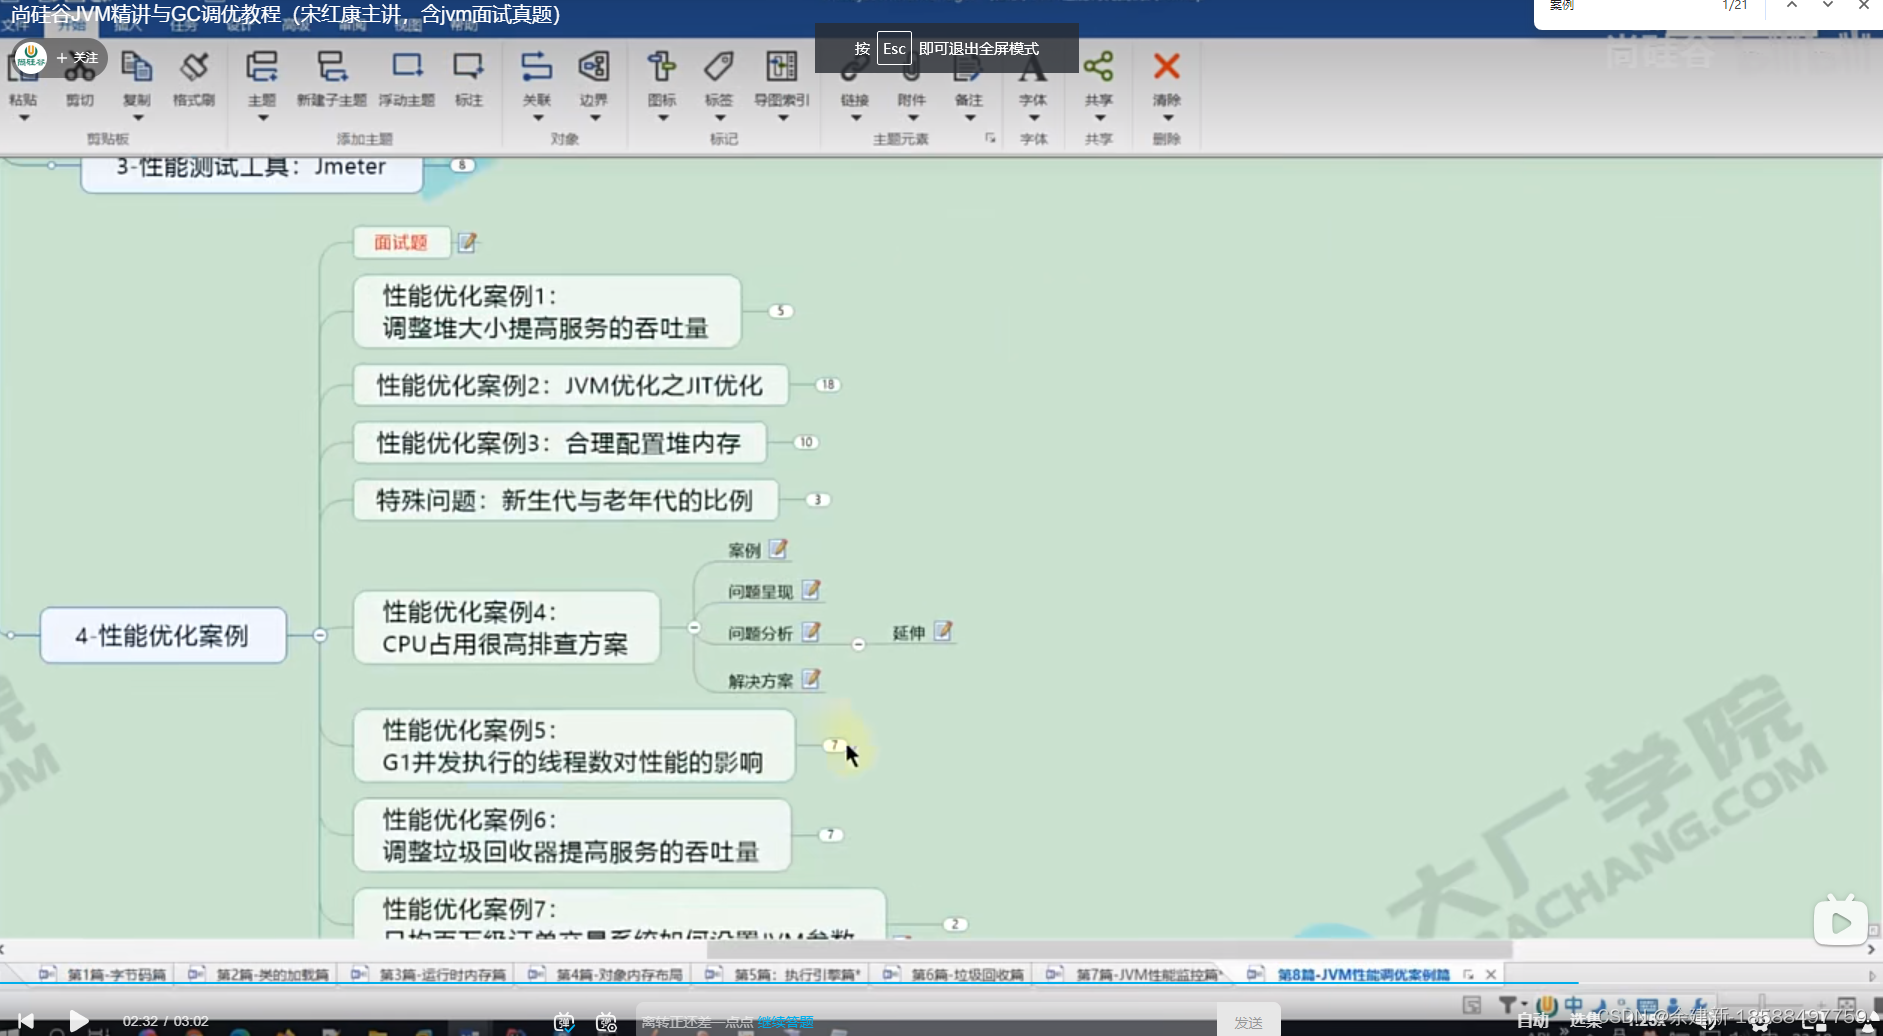
Task: Switch to the 第1篇-字节码篇 tab
Action: click(x=103, y=974)
